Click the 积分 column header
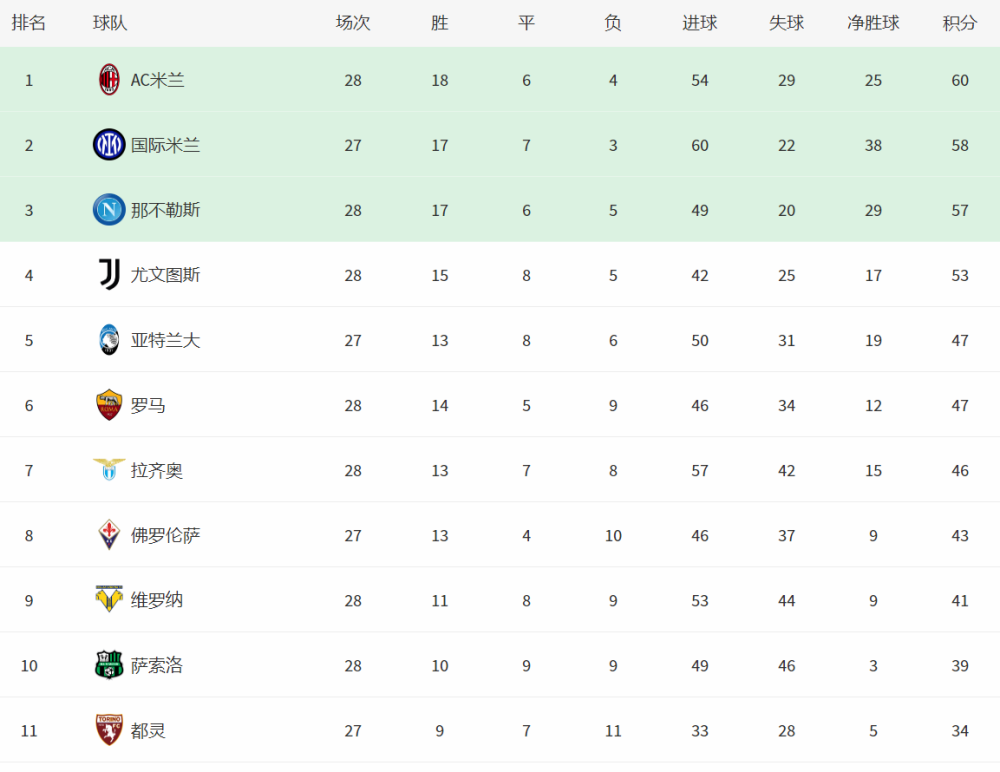 (x=960, y=23)
